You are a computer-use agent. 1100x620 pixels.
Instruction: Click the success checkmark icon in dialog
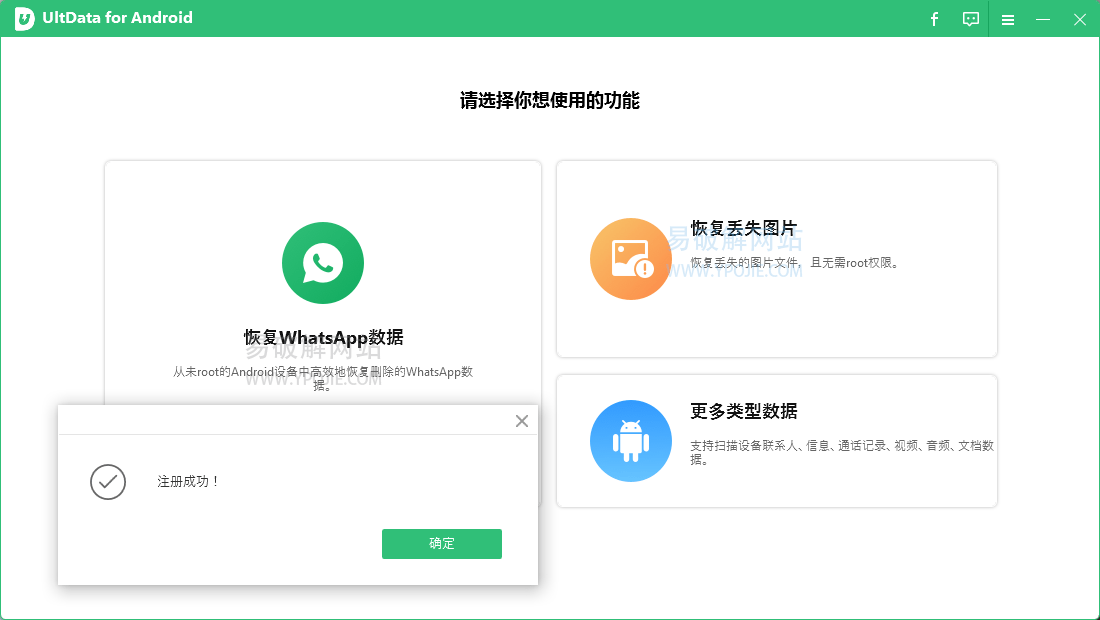click(x=108, y=482)
